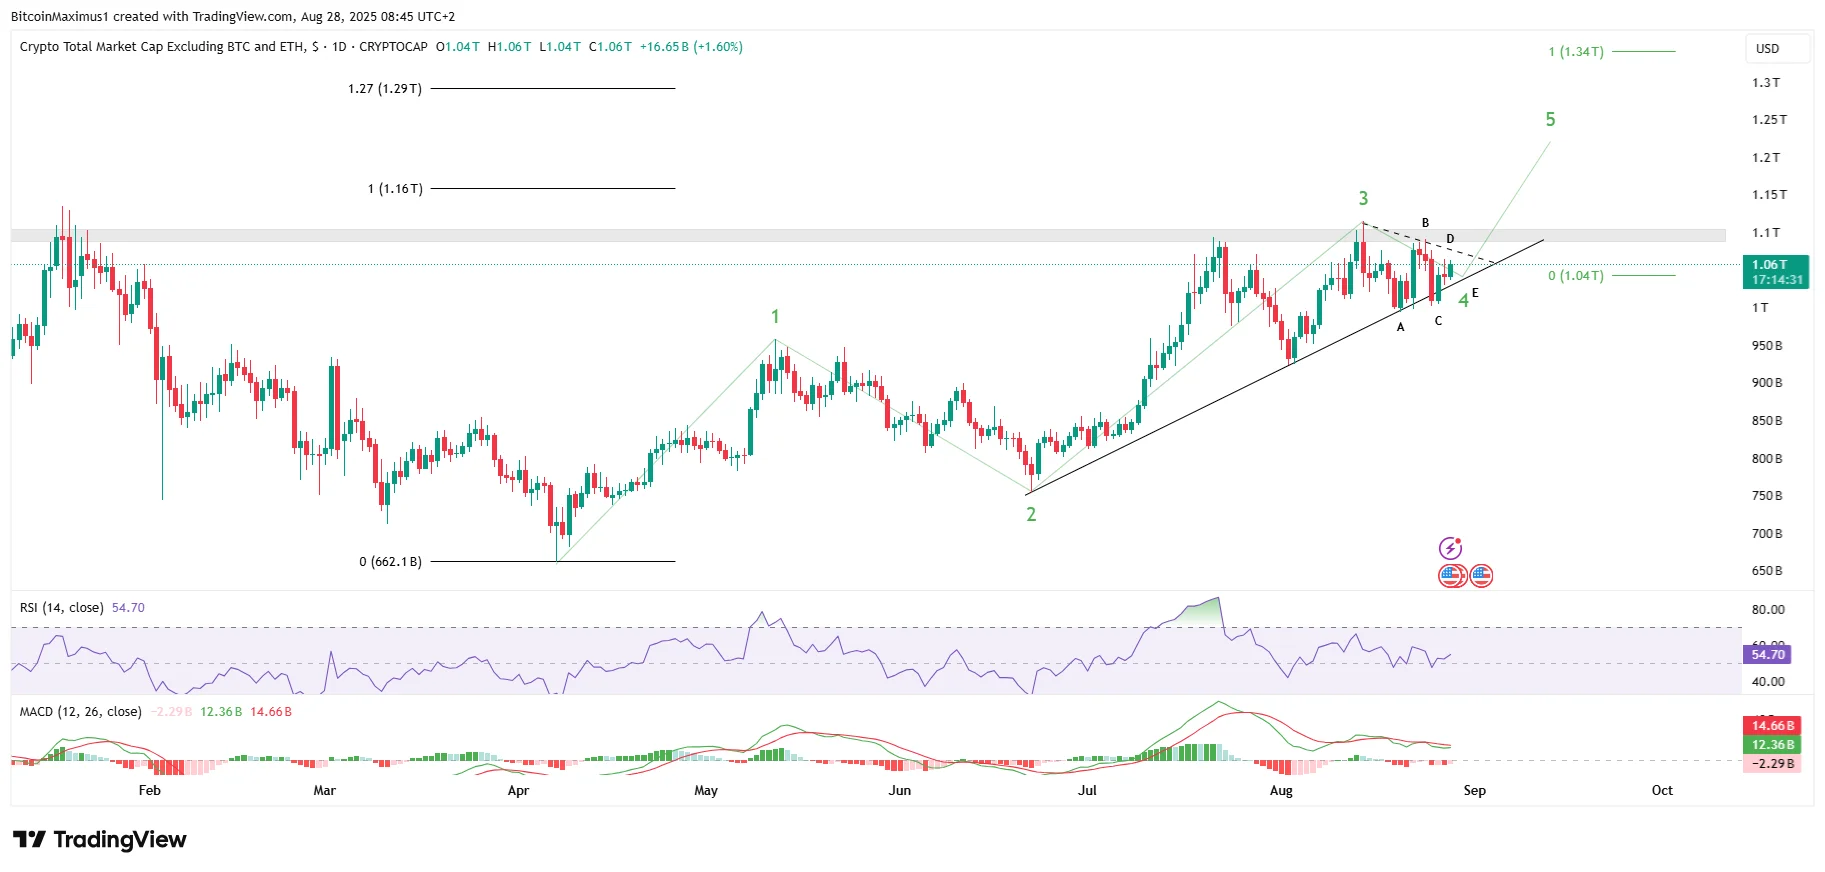Click the triangle sub-wave label C
1825x872 pixels.
coord(1438,321)
